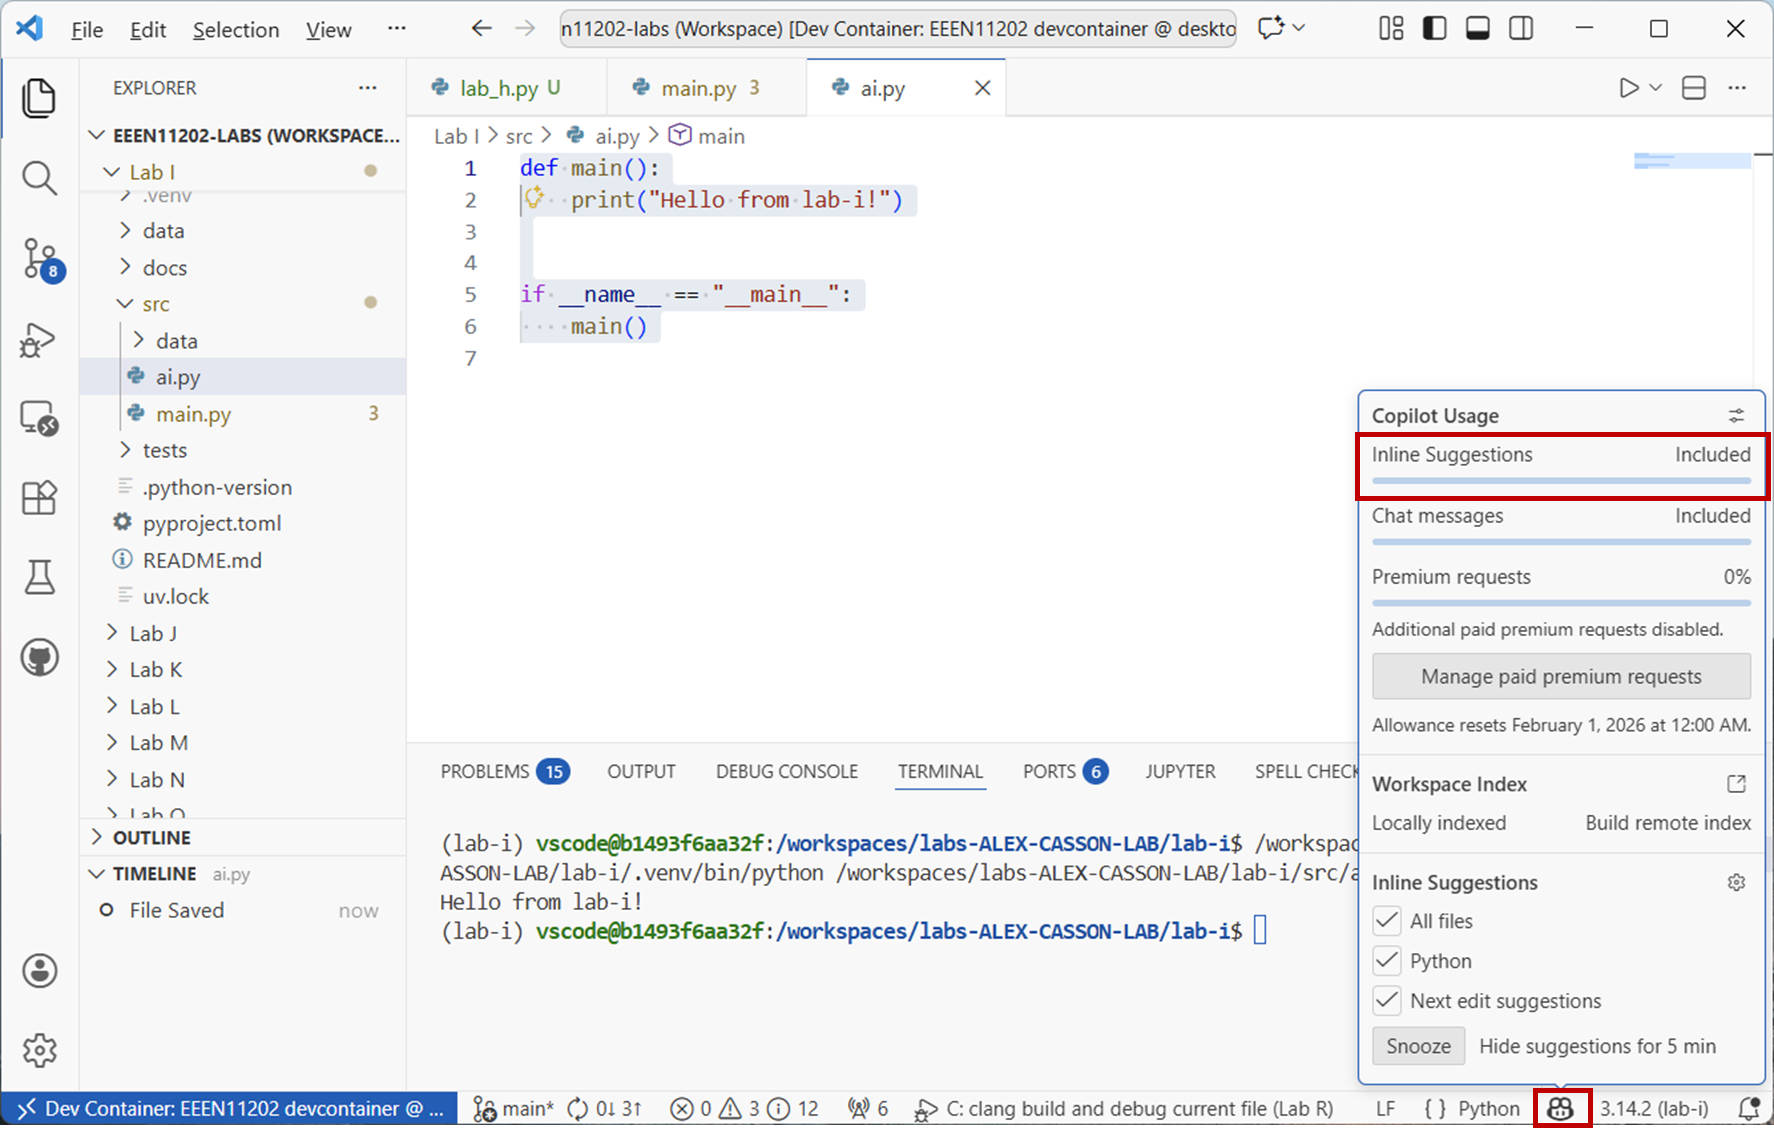Open Inline Suggestions settings gear
This screenshot has width=1774, height=1128.
(x=1736, y=882)
